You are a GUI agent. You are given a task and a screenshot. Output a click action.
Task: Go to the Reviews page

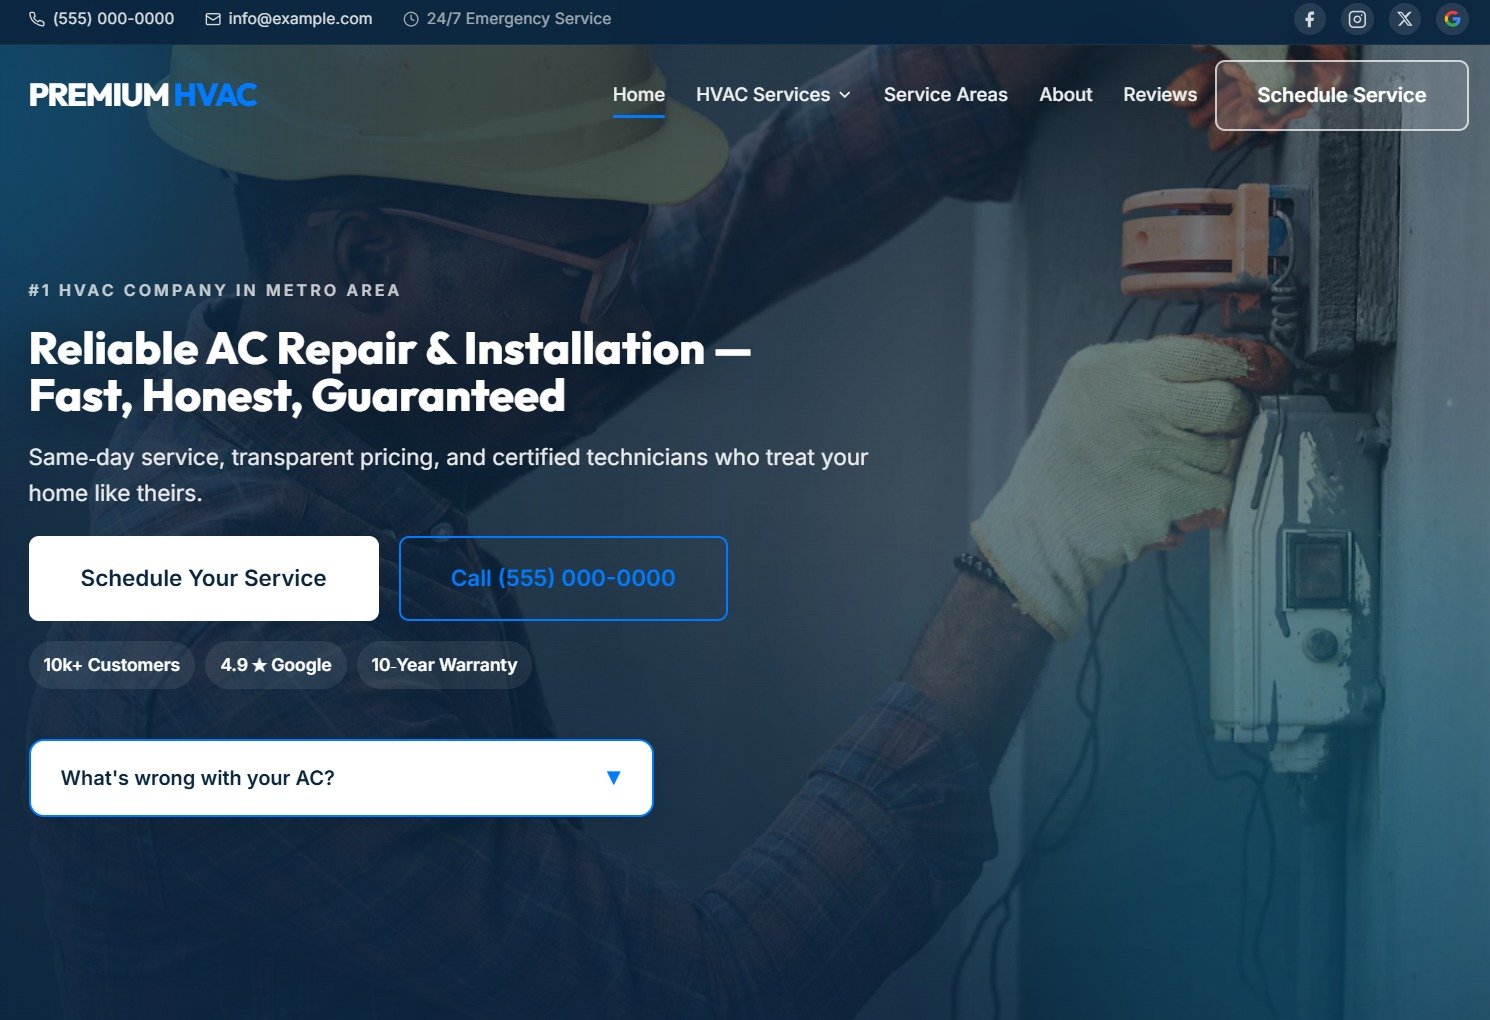click(1160, 95)
